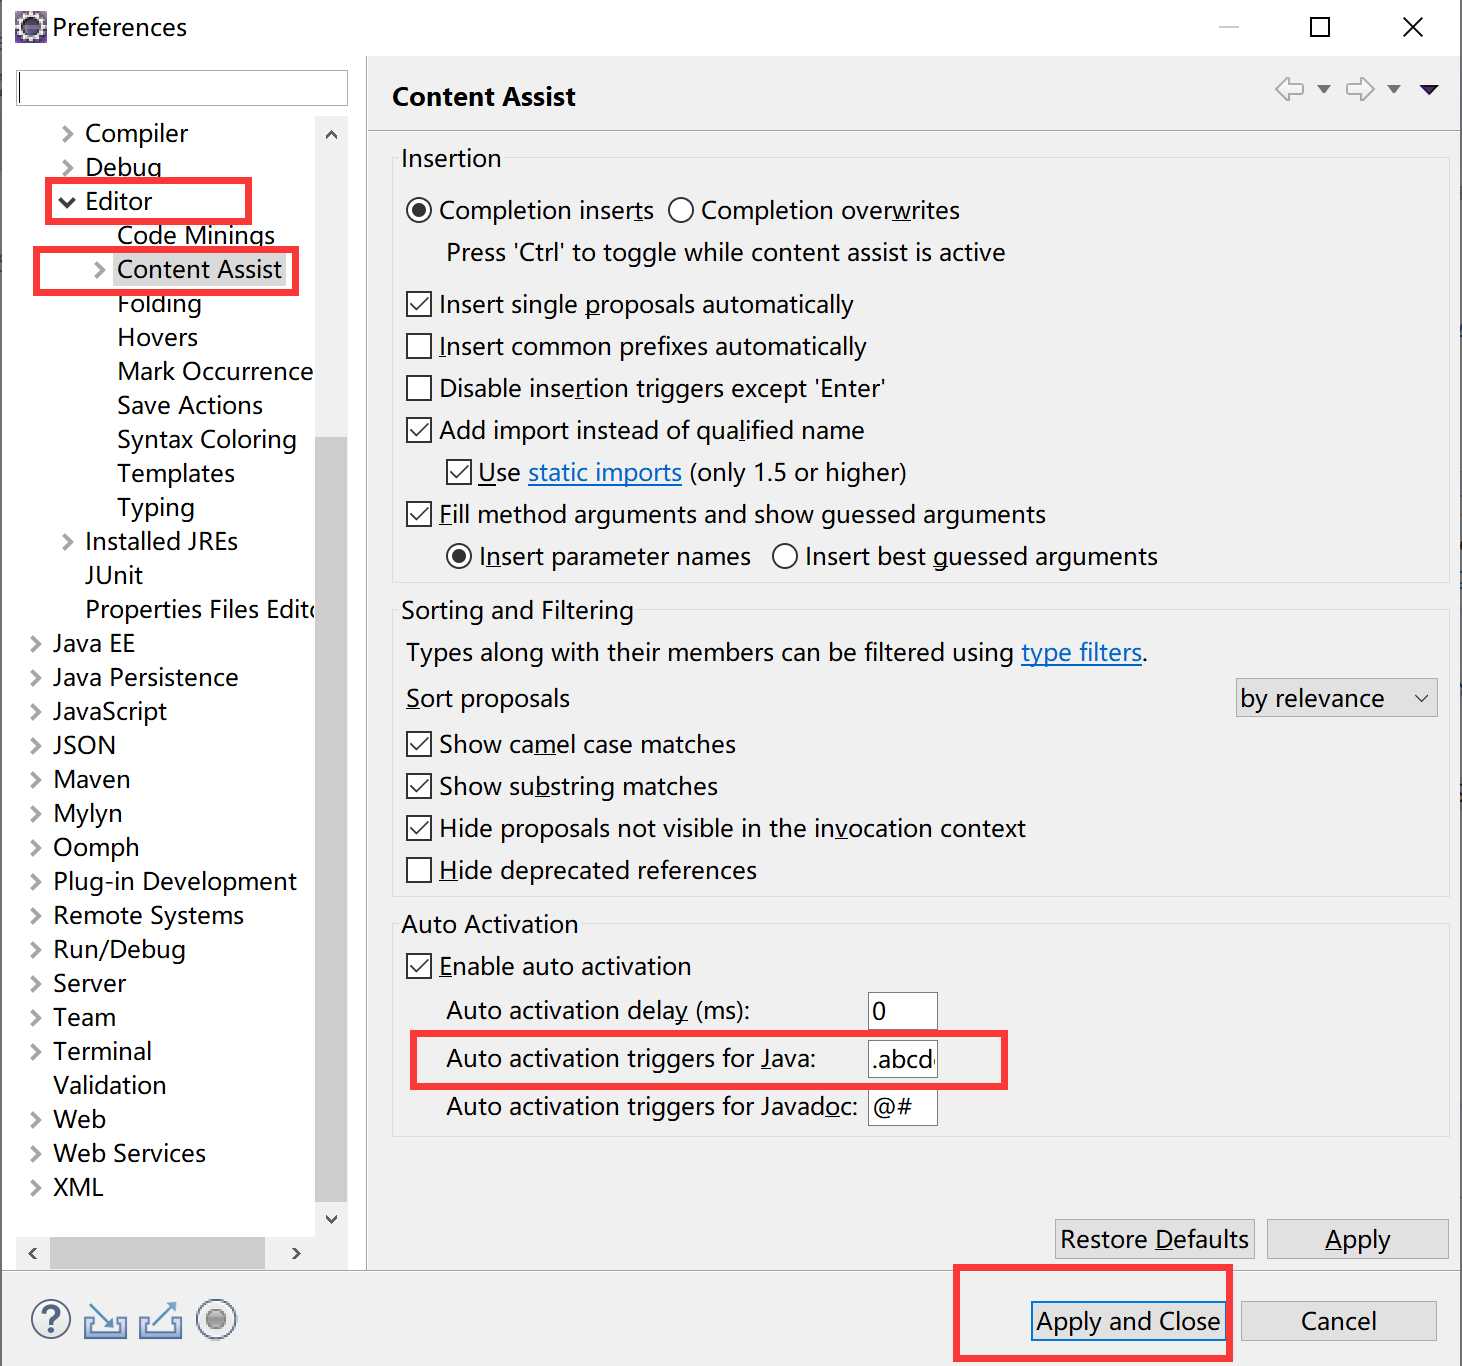Click the preferences filter text field
This screenshot has width=1462, height=1366.
[x=182, y=88]
